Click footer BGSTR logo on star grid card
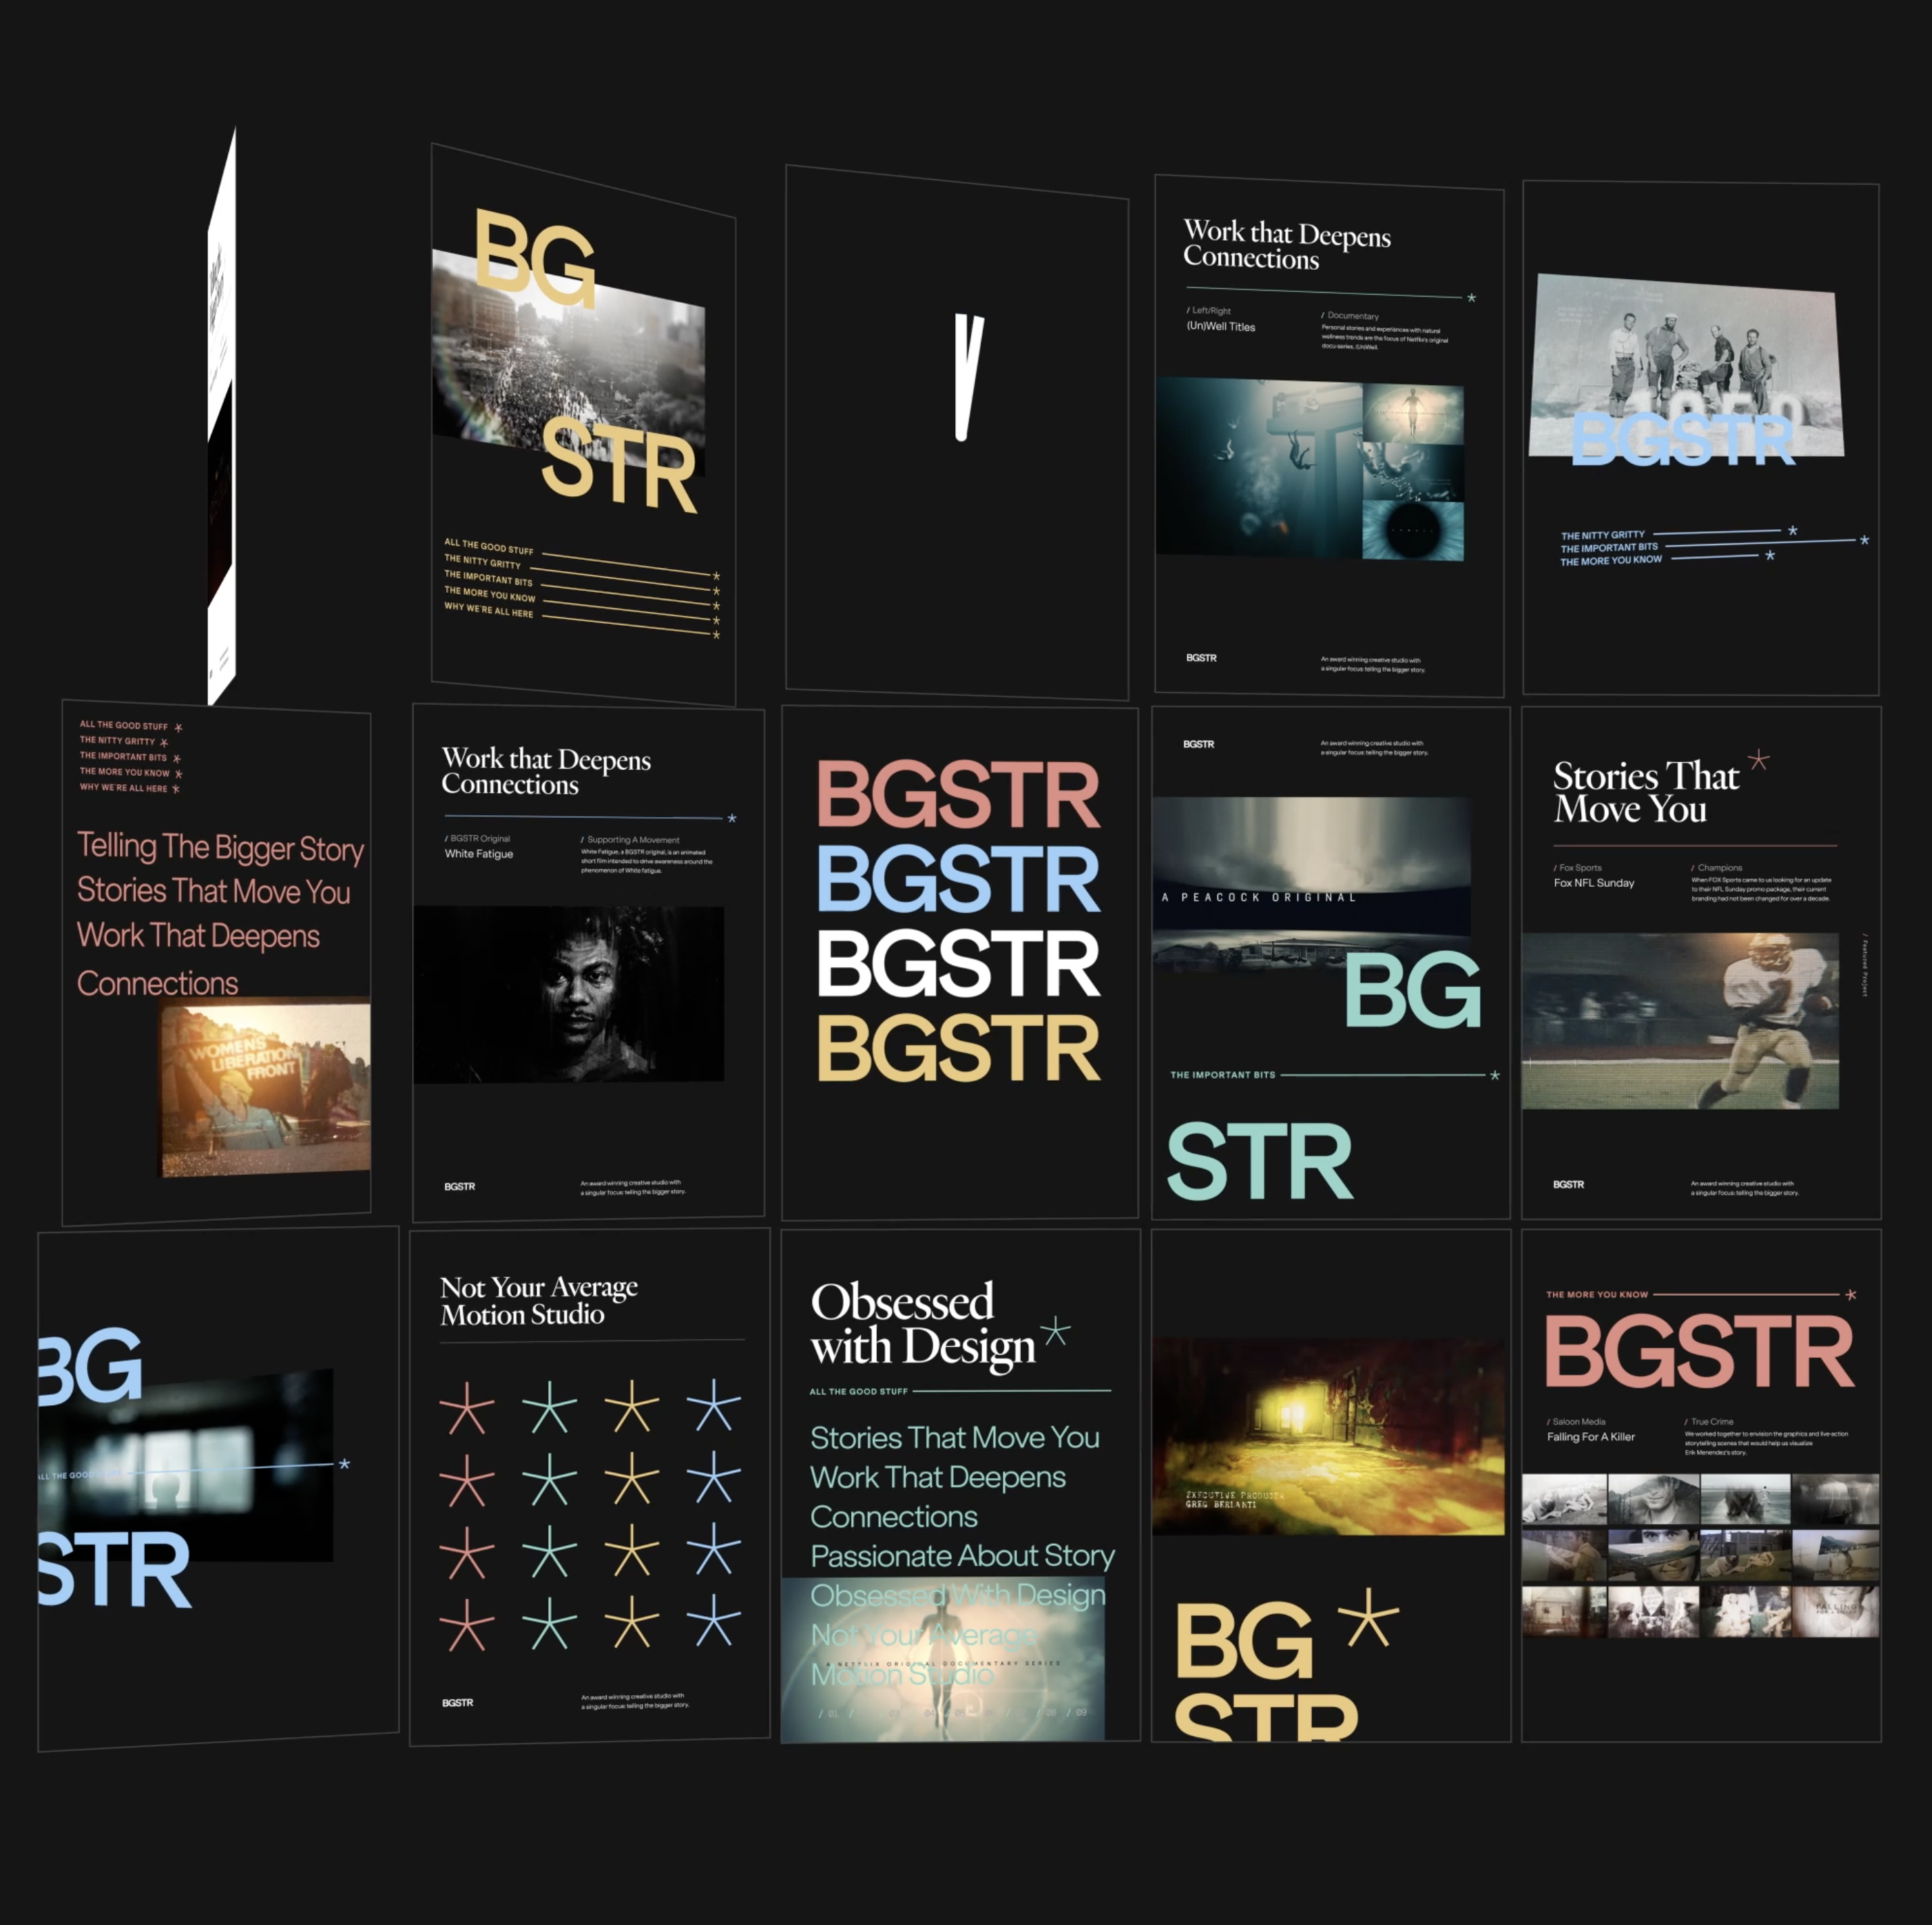 pos(458,1703)
